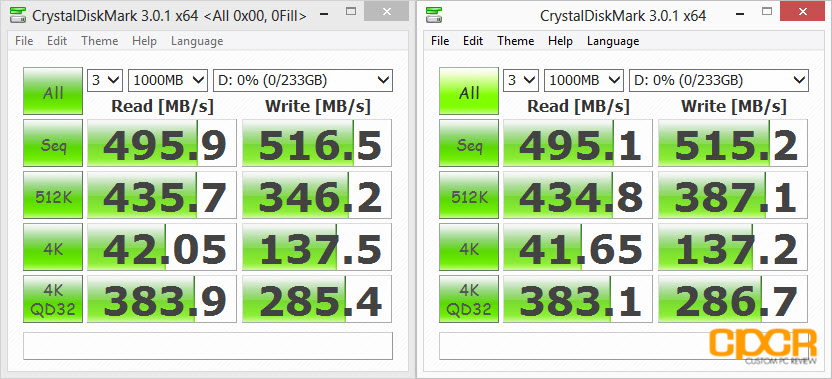
Task: Run the 4K test in the right window
Action: 469,247
